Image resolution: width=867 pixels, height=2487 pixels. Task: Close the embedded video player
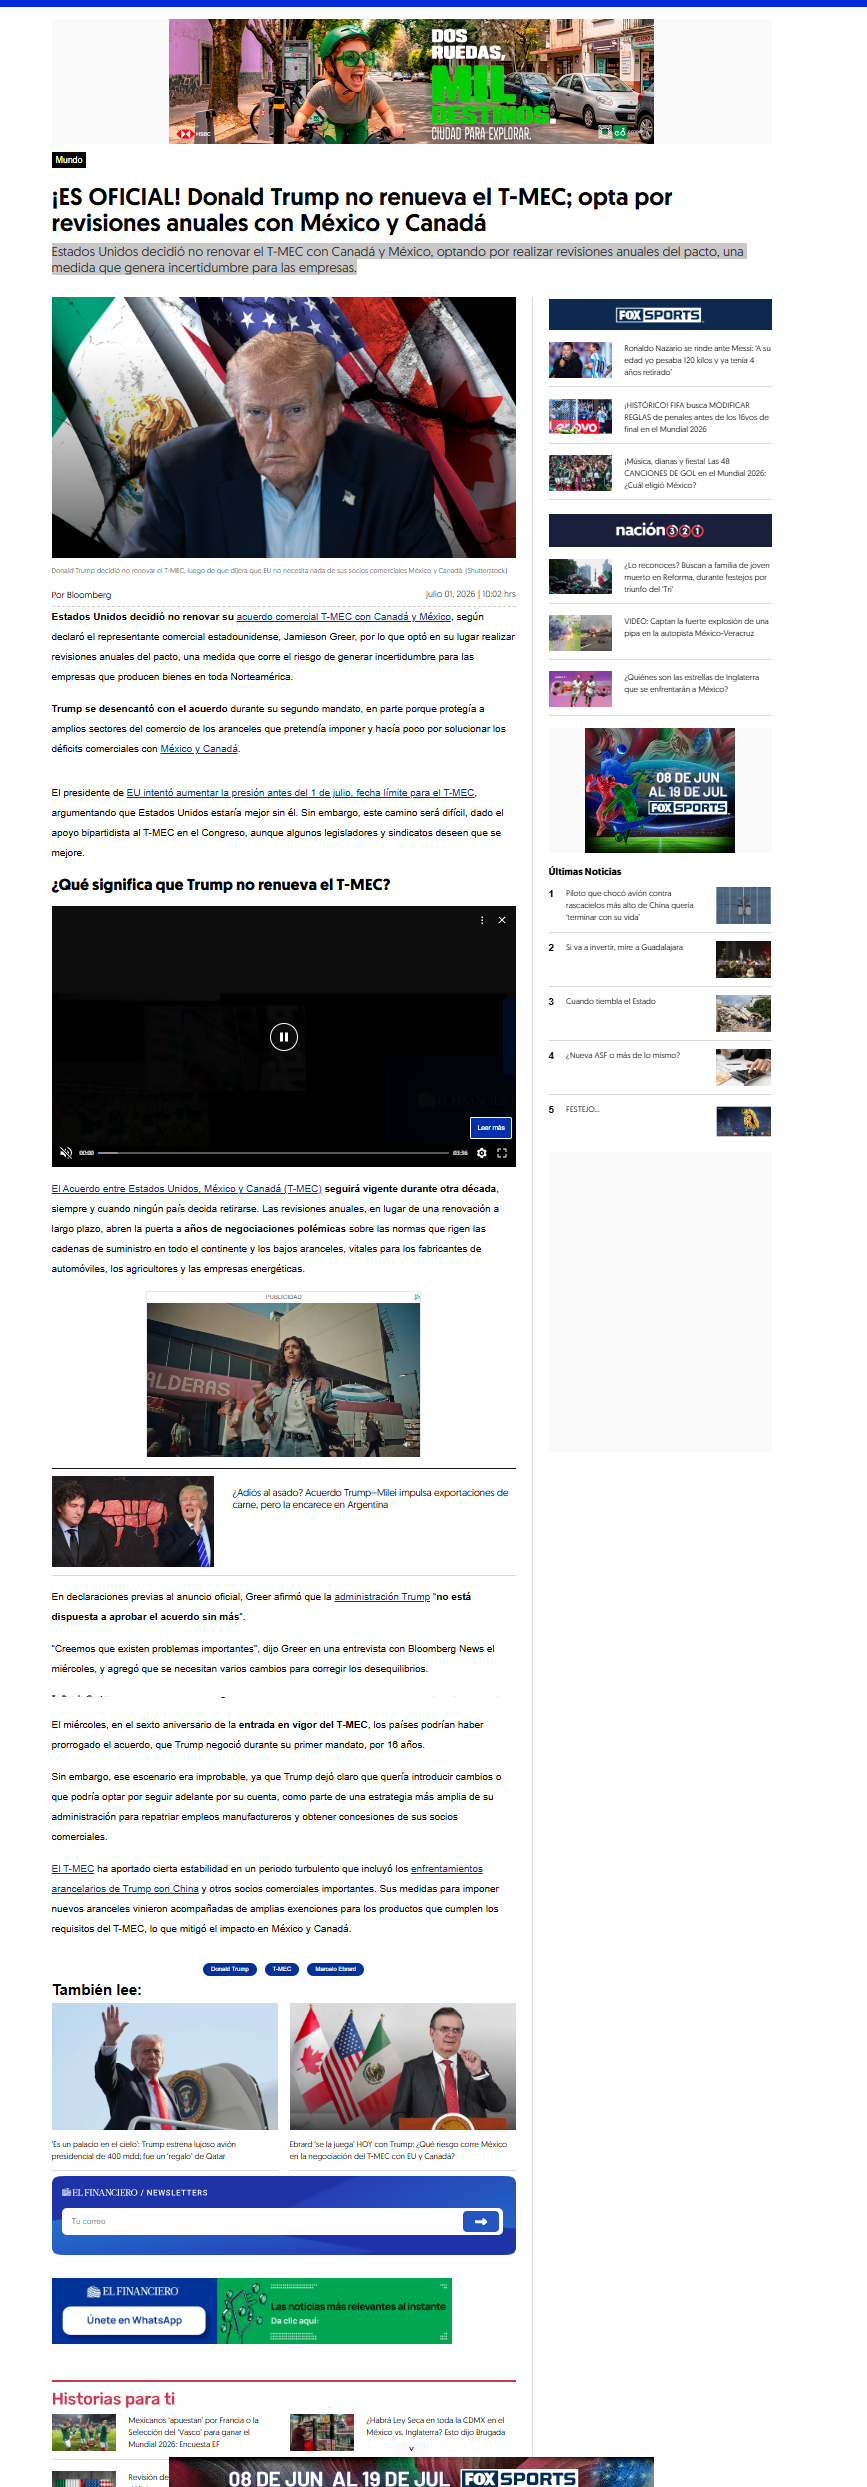[x=502, y=920]
